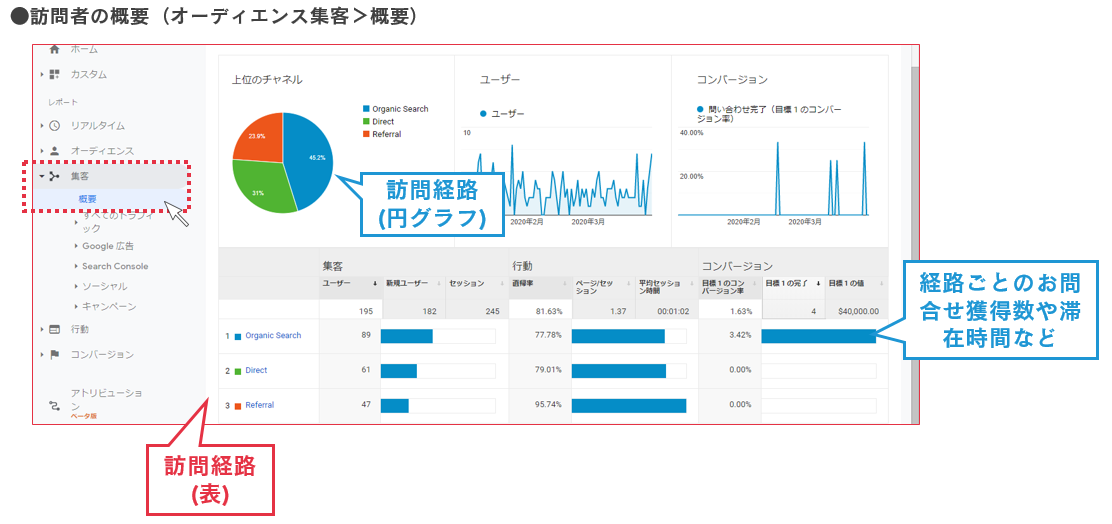1112x524 pixels.
Task: Click total users value 195
Action: coord(366,311)
